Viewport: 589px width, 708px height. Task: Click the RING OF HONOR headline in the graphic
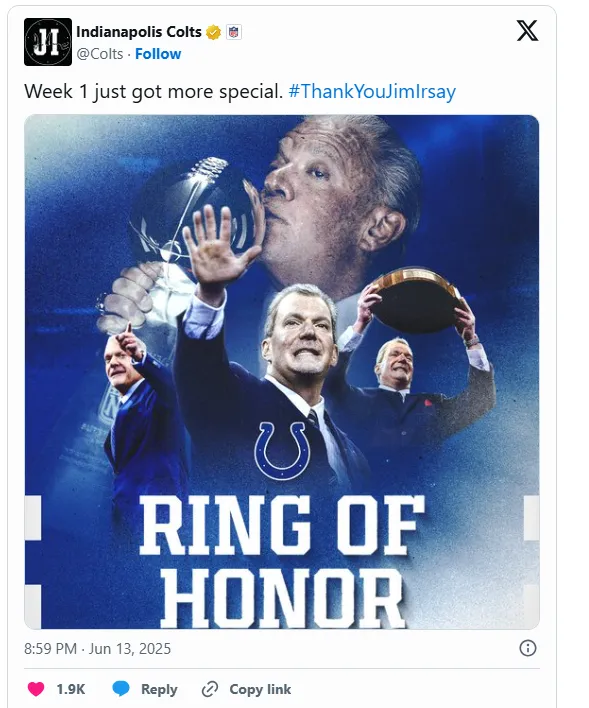[x=282, y=561]
